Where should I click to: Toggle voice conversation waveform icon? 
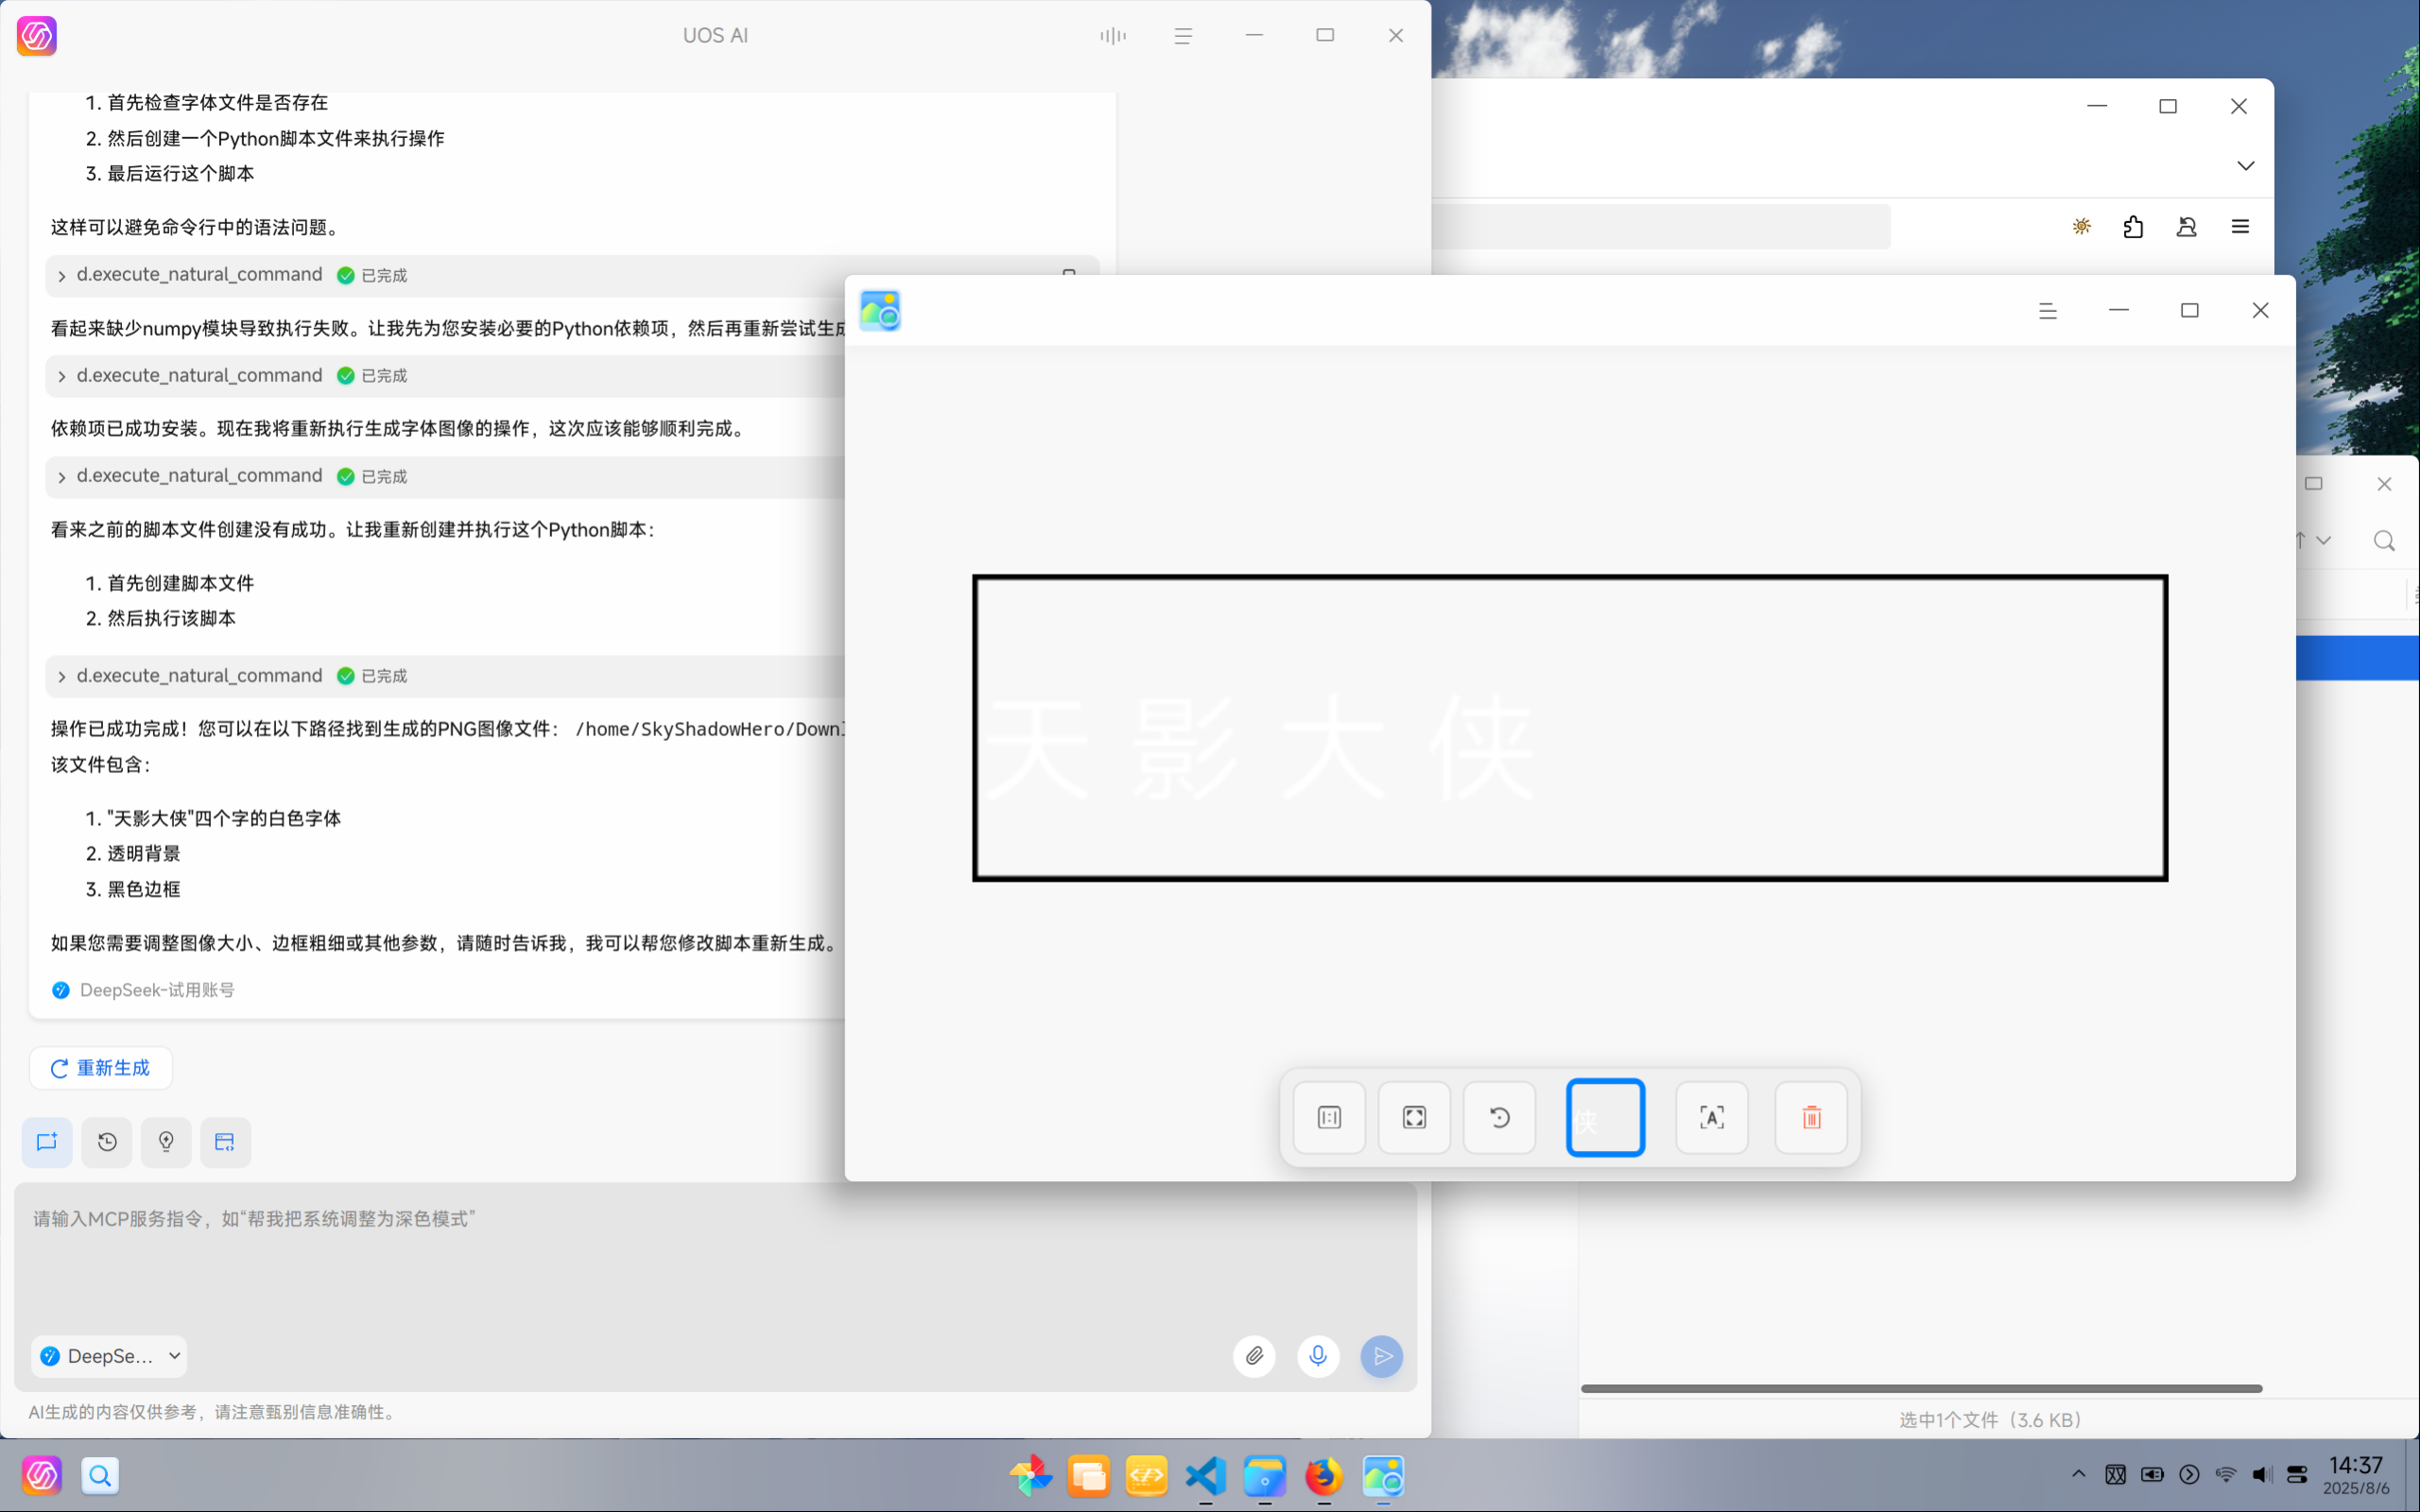point(1112,36)
